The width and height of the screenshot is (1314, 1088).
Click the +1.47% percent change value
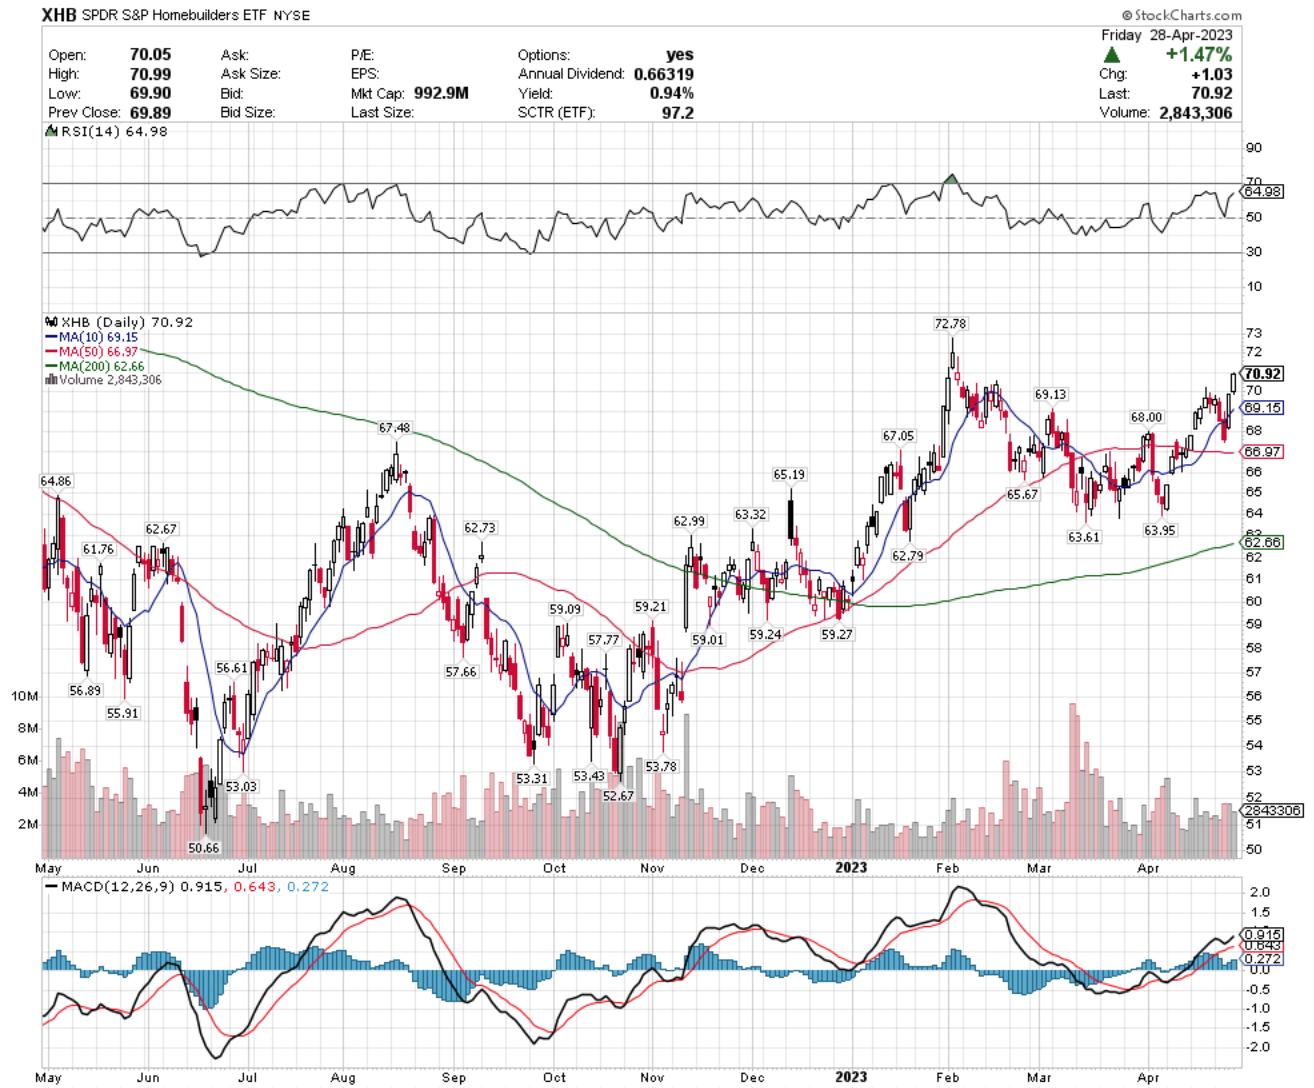[1198, 55]
